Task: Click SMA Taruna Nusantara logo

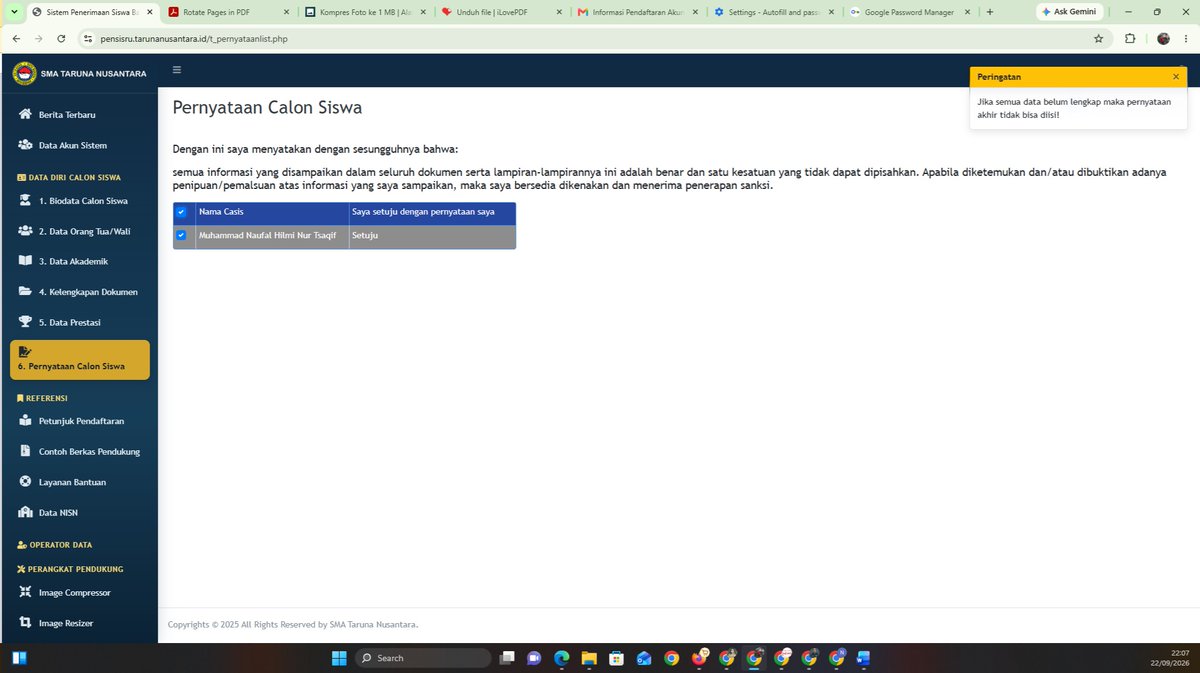Action: (x=24, y=73)
